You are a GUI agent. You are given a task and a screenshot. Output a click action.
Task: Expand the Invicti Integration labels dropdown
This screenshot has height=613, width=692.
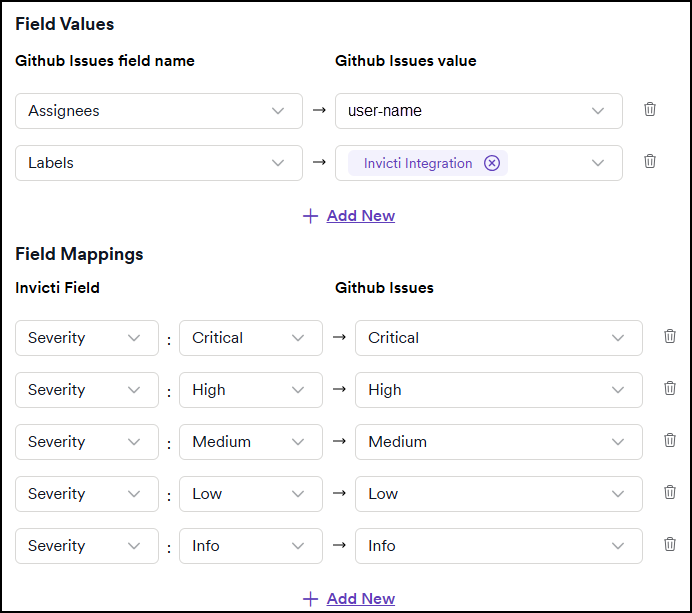(598, 163)
